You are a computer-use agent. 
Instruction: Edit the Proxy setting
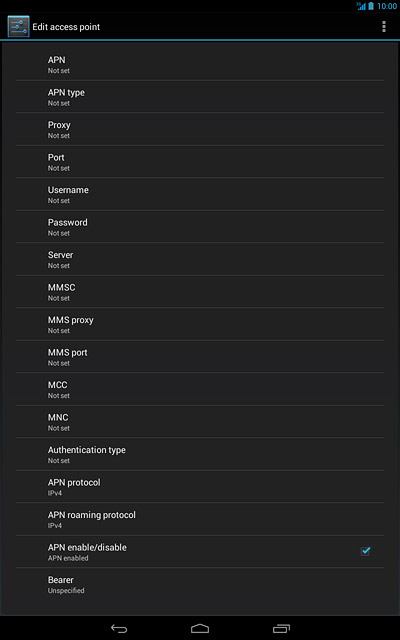200,129
